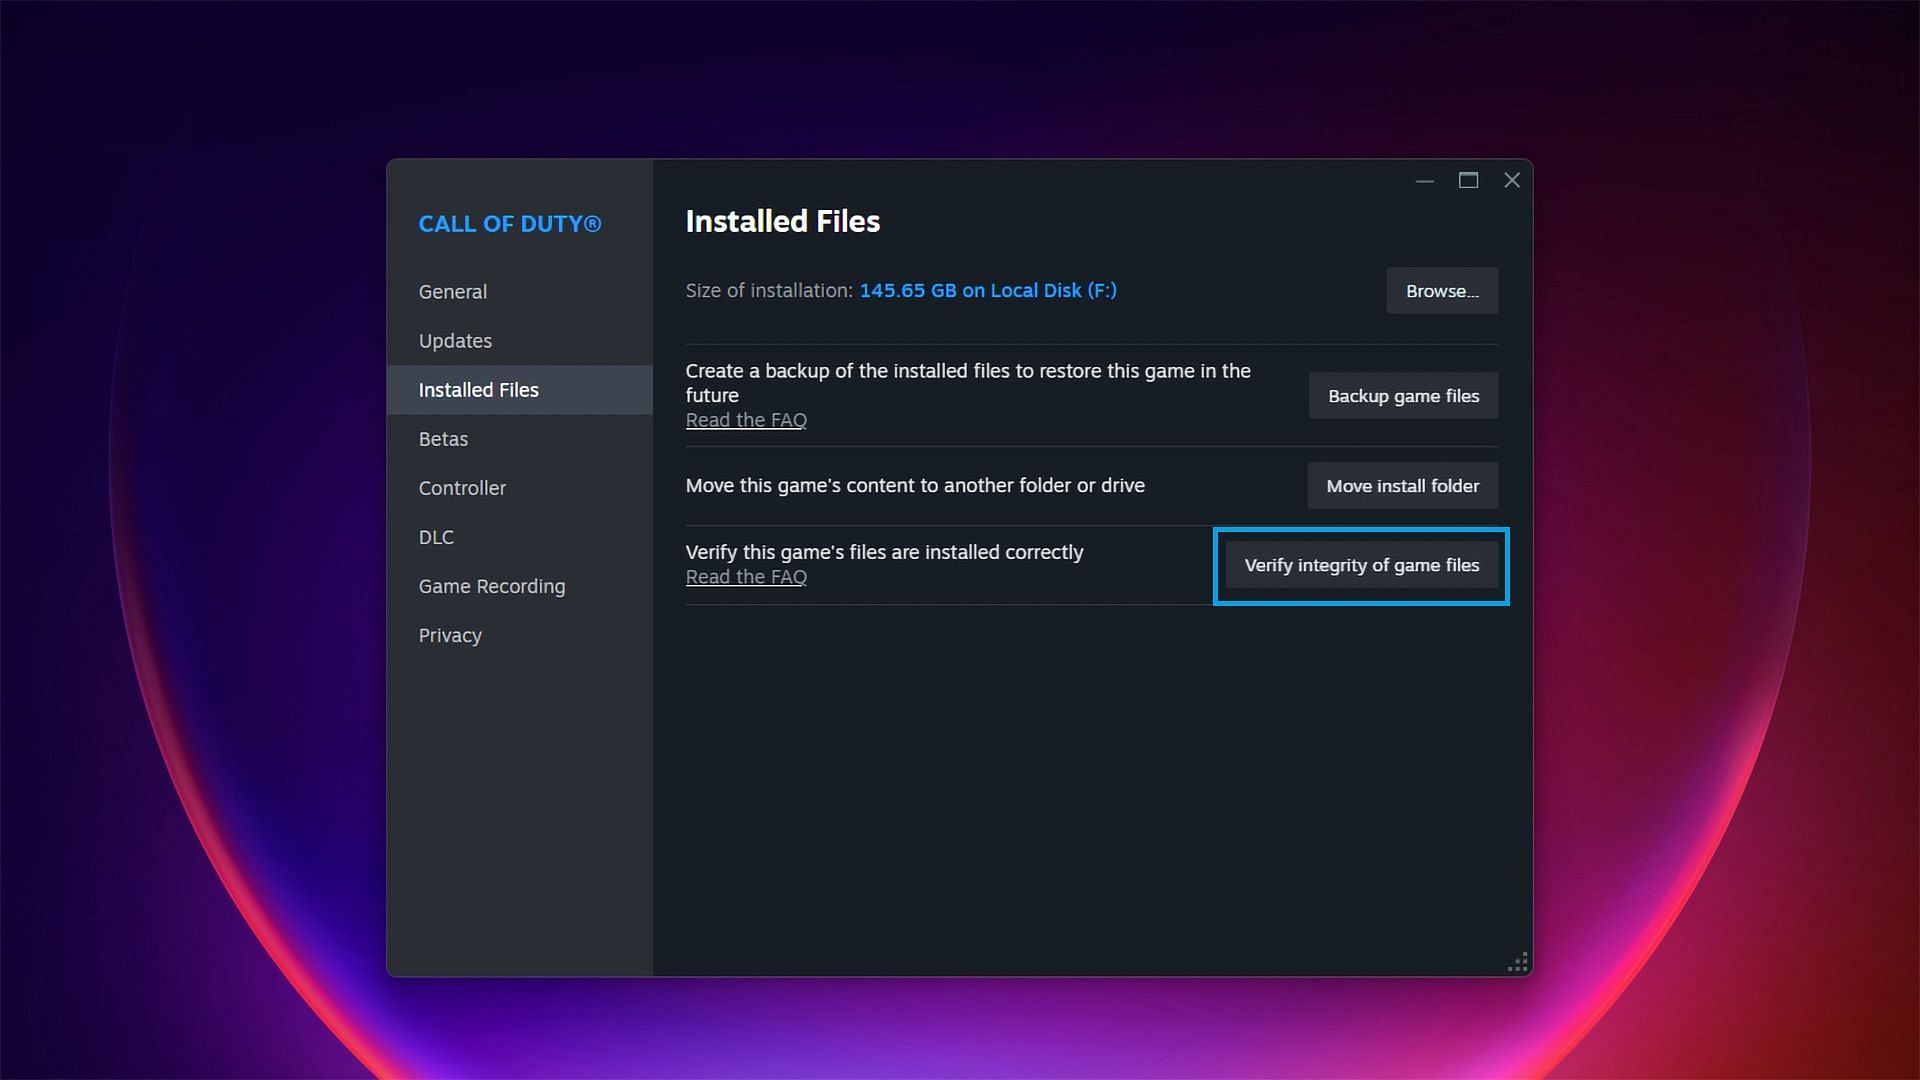
Task: Select the Updates settings tab
Action: pyautogui.click(x=455, y=340)
